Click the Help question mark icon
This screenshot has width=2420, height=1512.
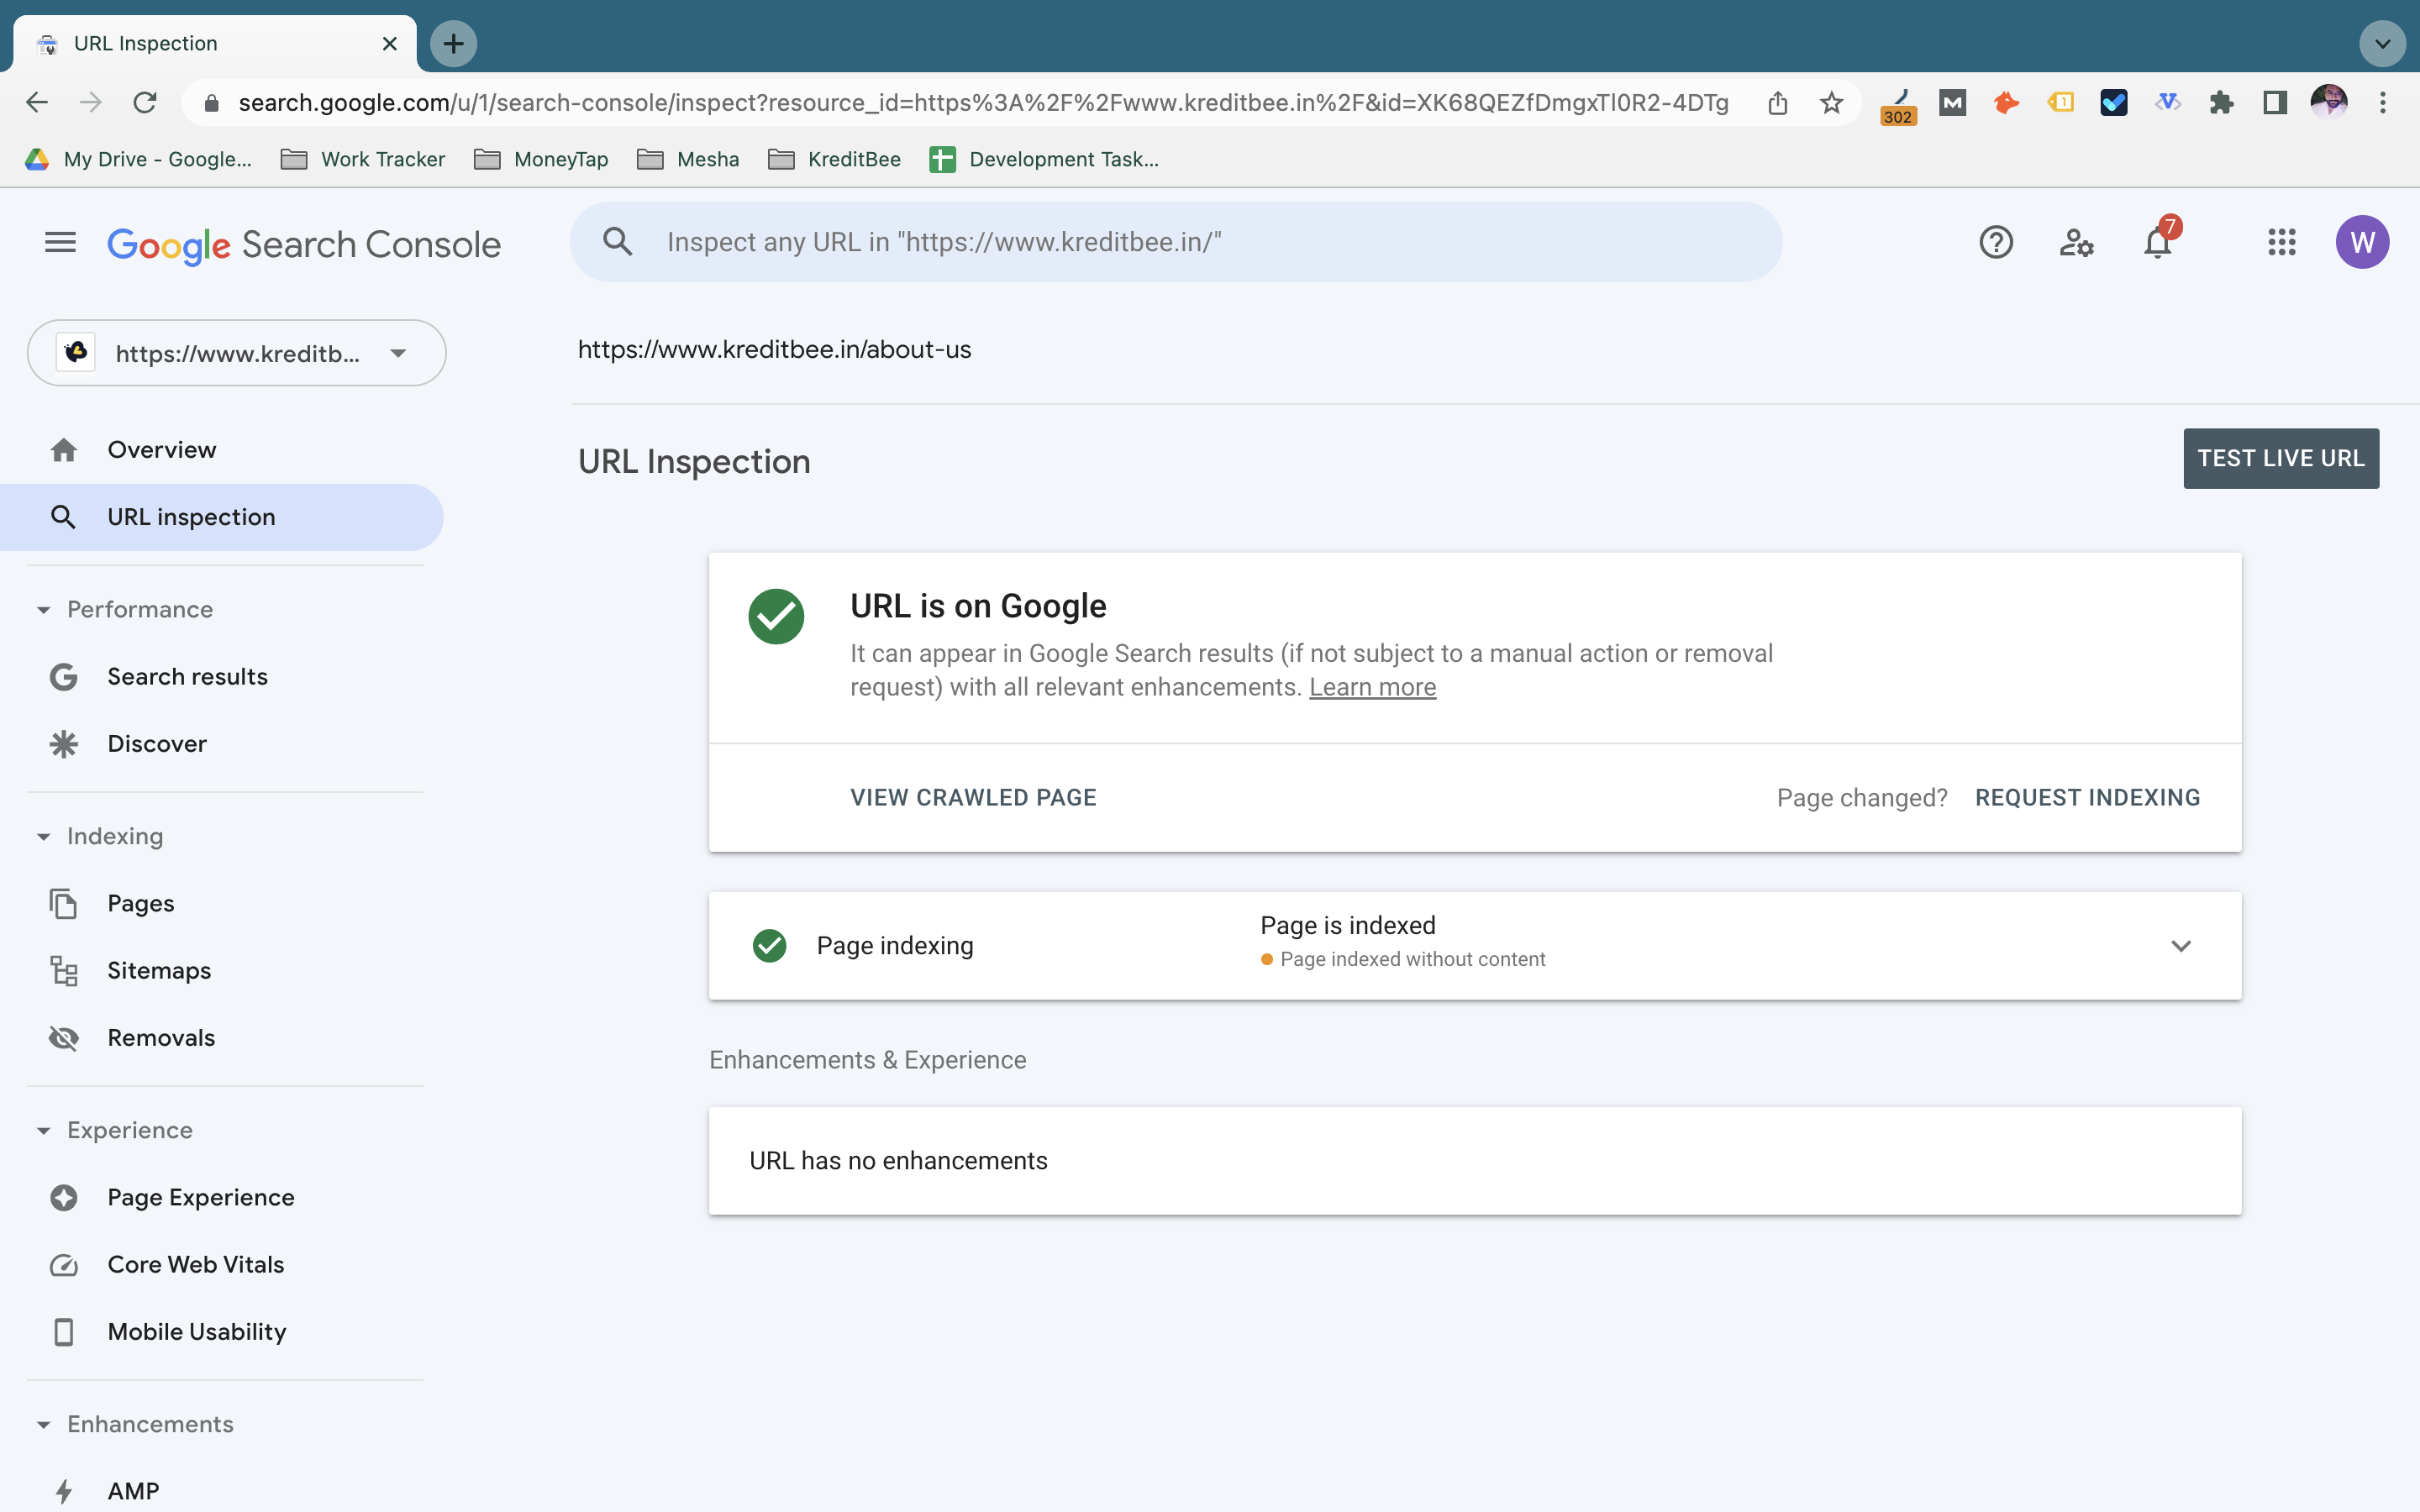tap(1996, 242)
